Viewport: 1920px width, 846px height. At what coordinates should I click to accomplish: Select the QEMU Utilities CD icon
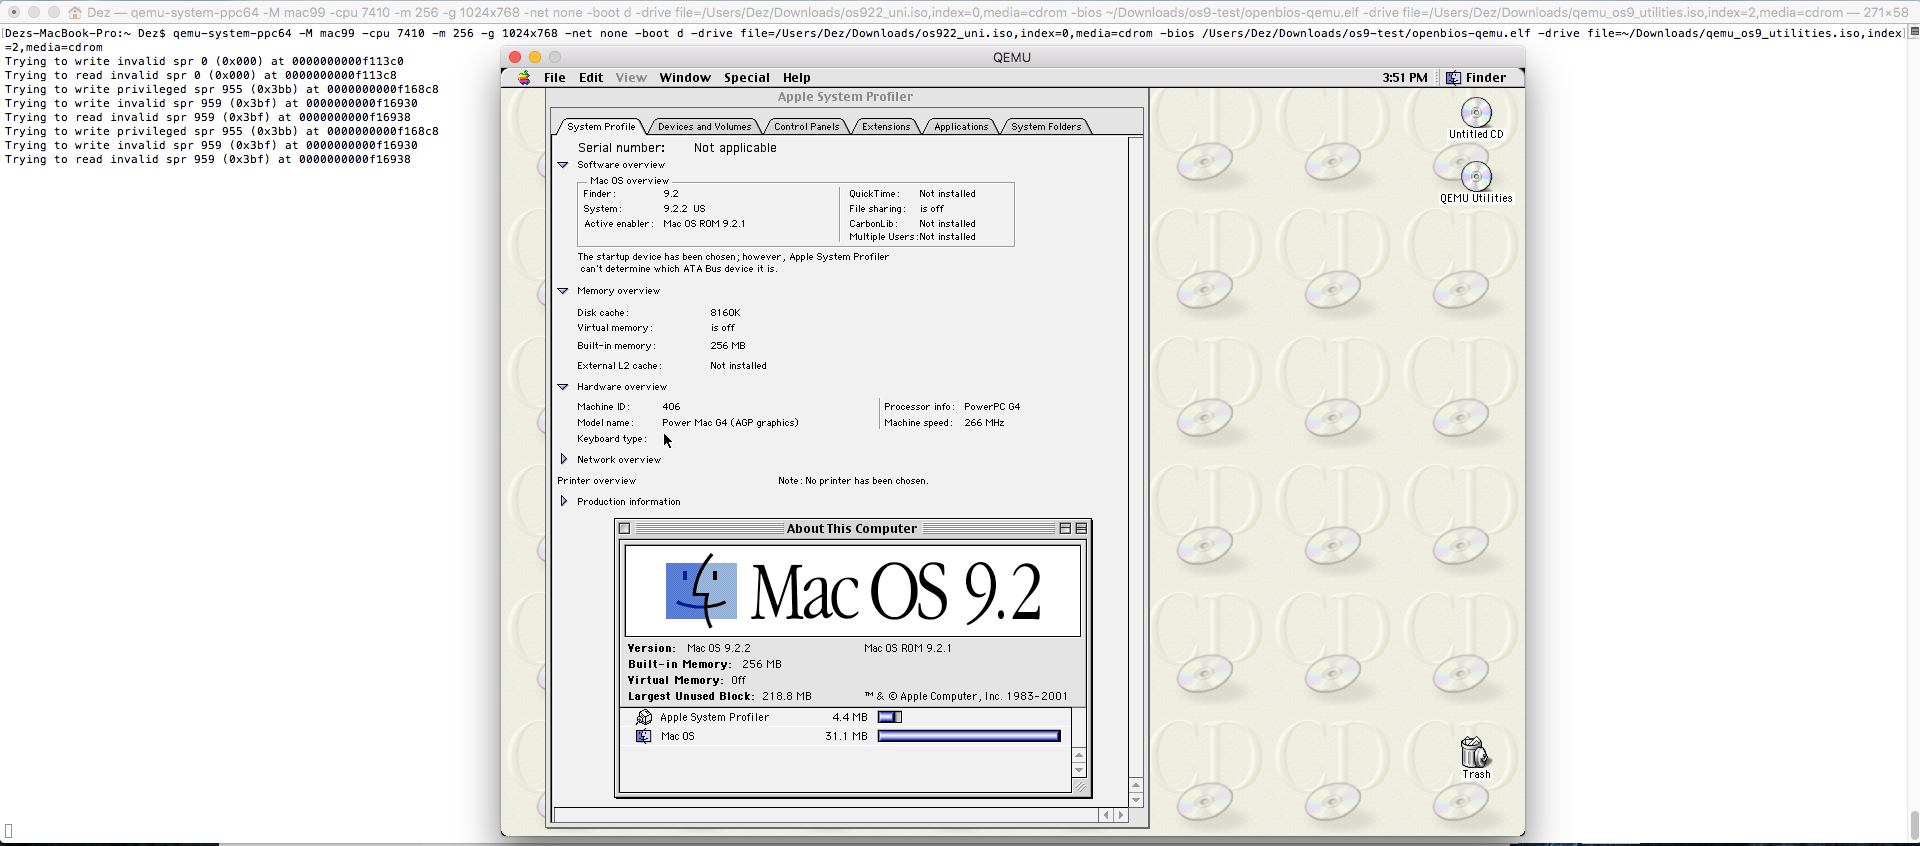tap(1476, 177)
